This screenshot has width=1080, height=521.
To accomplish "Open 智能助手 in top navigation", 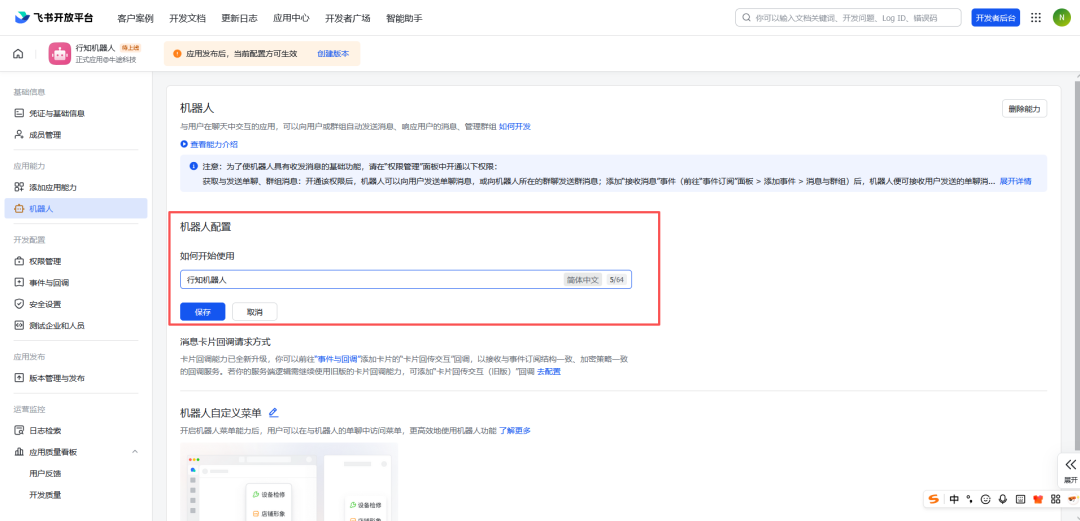I will pos(404,19).
